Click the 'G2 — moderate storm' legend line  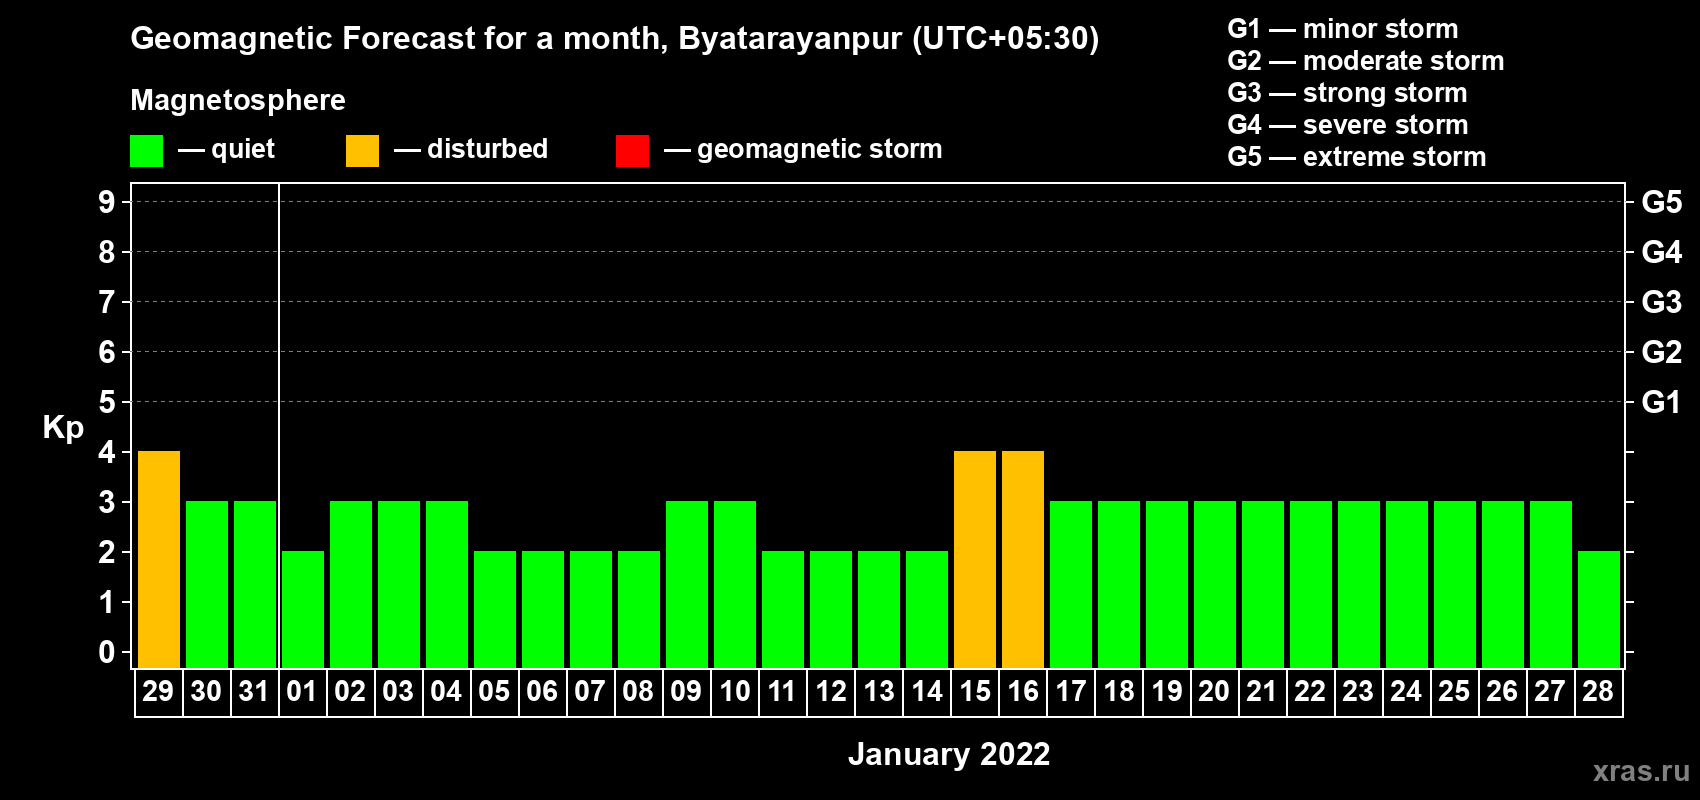click(x=1366, y=61)
